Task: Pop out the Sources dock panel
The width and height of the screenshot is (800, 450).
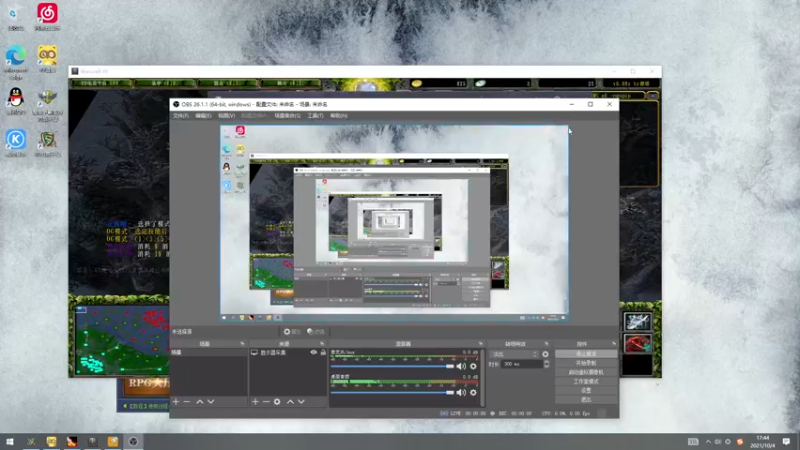Action: click(322, 344)
